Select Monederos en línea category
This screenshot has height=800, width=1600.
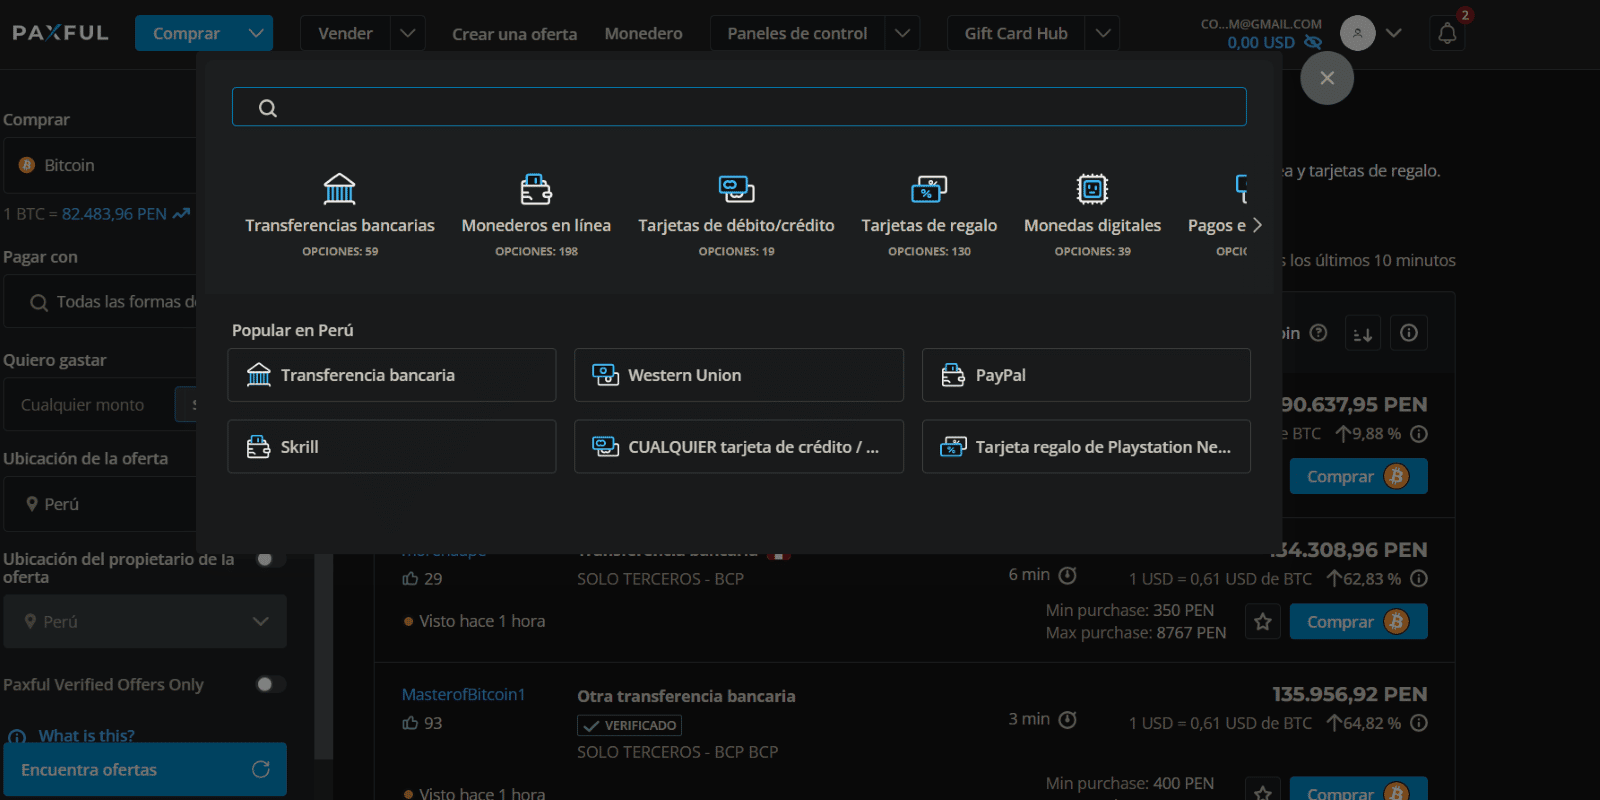tap(536, 215)
